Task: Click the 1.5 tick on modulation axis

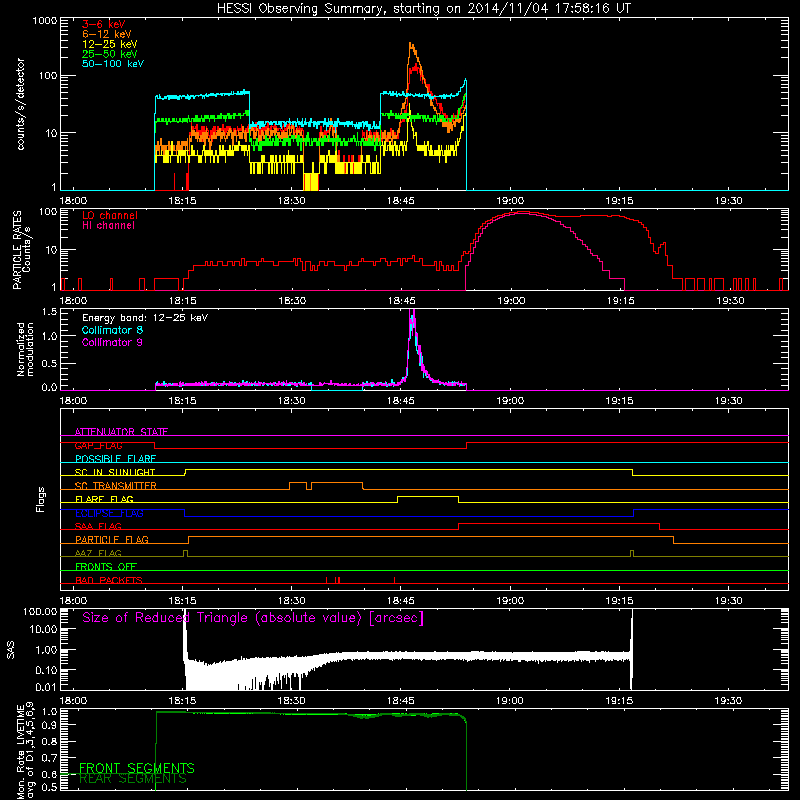Action: 49,312
